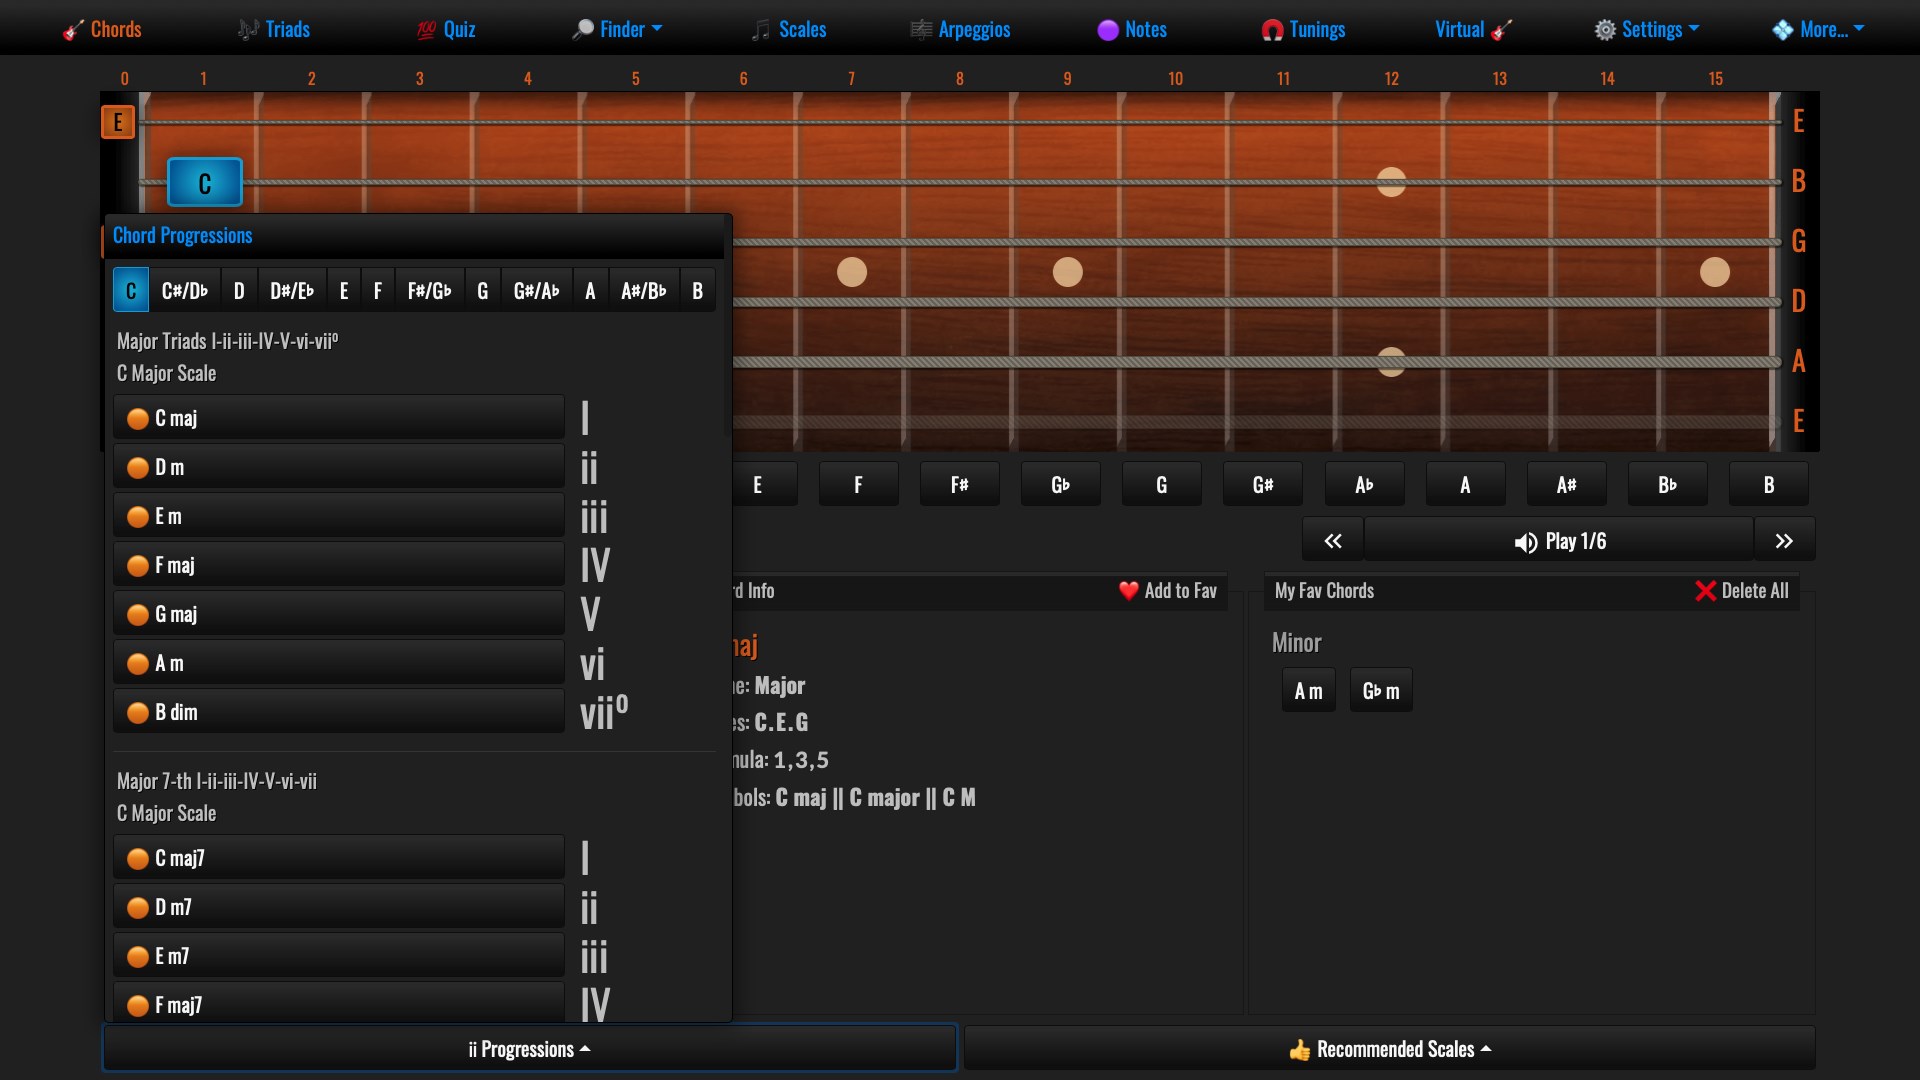Select the C key tab
Viewport: 1920px width, 1080px height.
pyautogui.click(x=131, y=290)
